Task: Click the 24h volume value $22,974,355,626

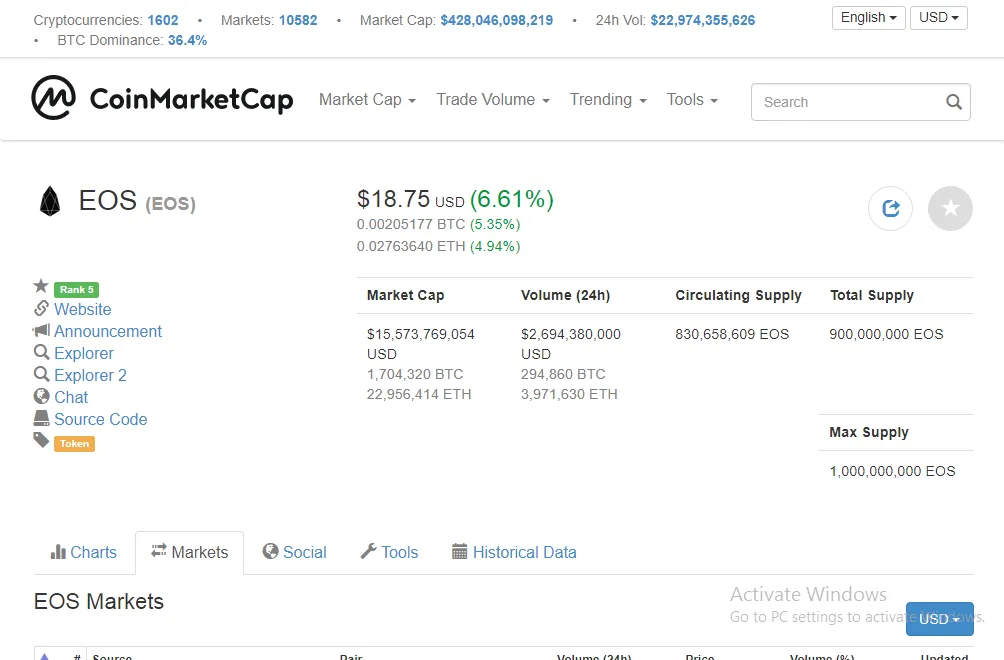Action: click(x=702, y=20)
